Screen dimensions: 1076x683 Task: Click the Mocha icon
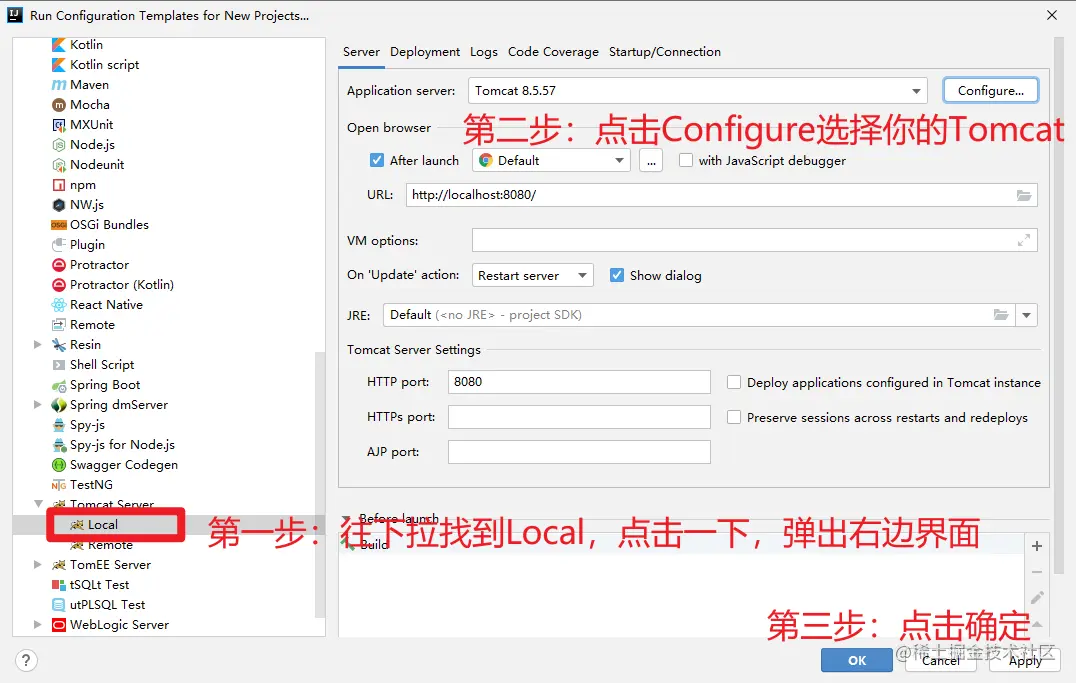pos(59,105)
